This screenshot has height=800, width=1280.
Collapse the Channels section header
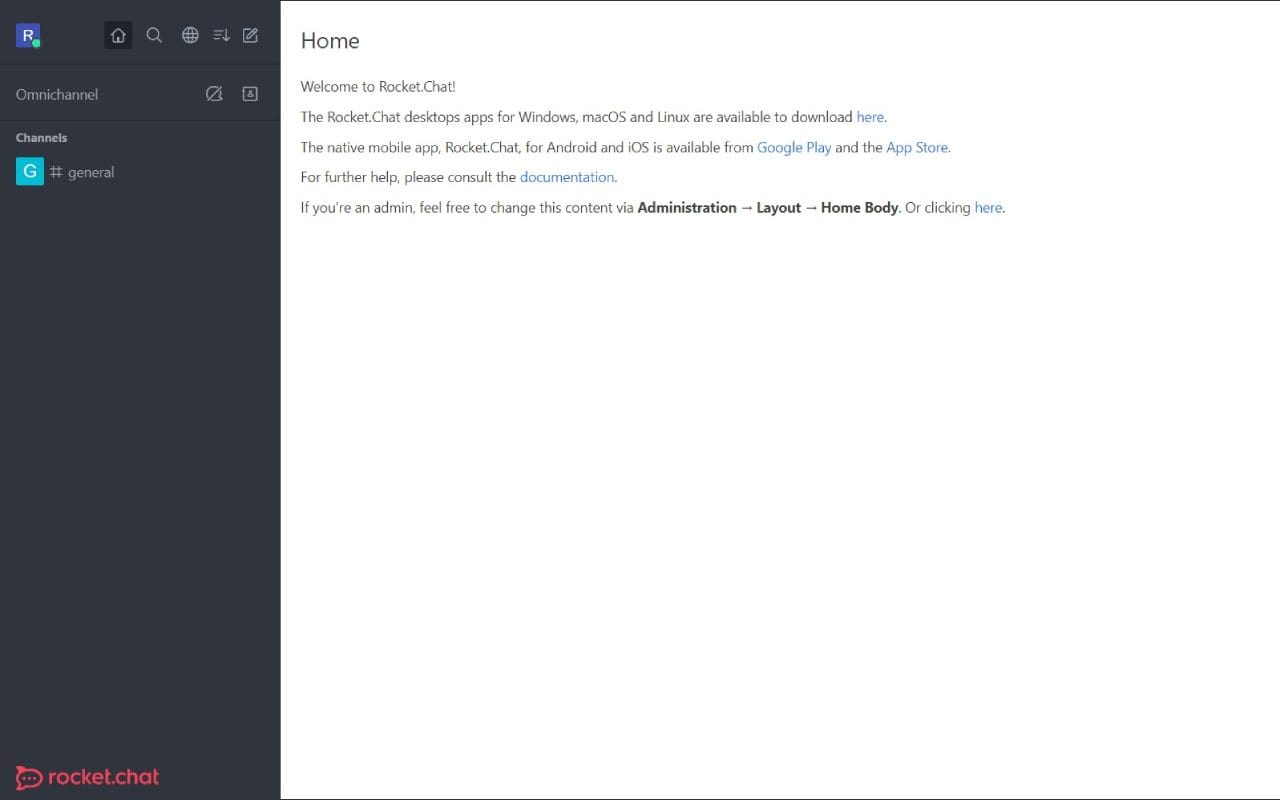[x=41, y=137]
